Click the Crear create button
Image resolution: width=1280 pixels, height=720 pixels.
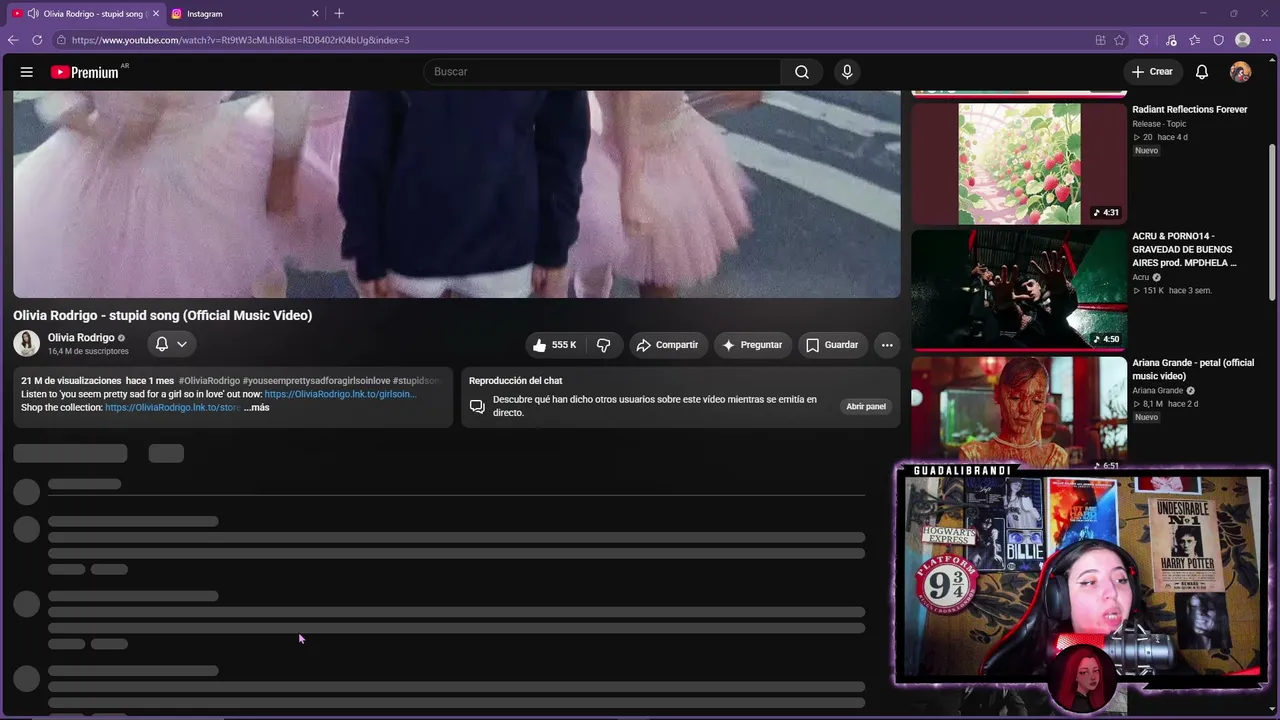tap(1151, 72)
